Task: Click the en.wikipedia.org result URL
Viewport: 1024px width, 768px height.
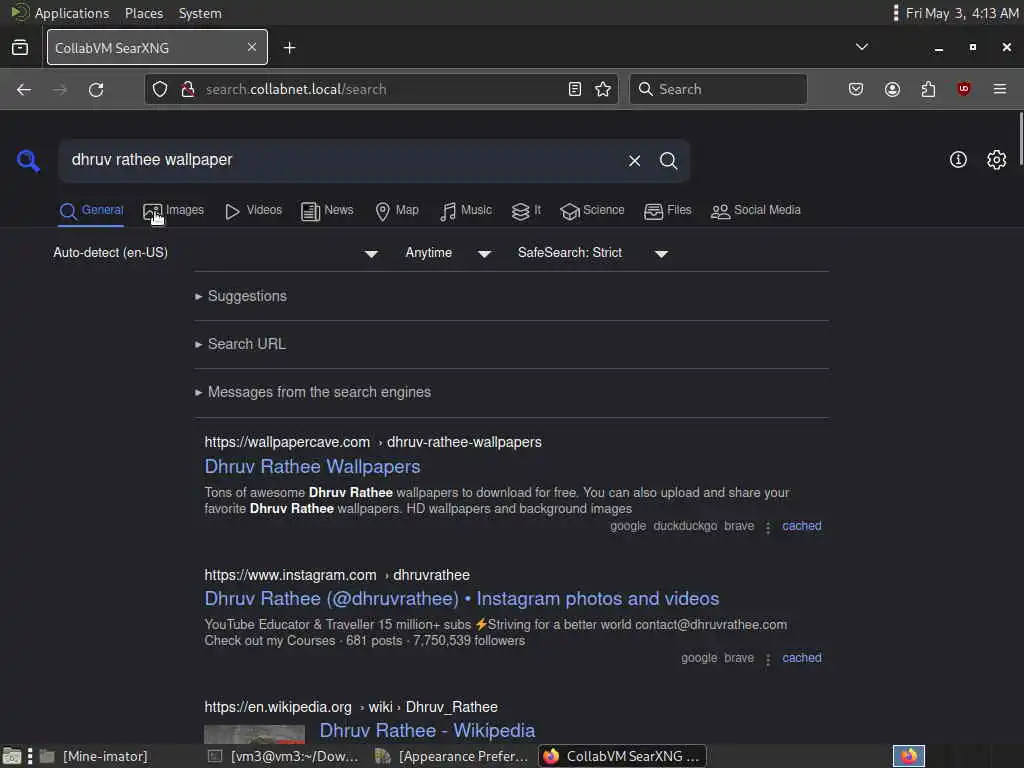Action: [351, 707]
